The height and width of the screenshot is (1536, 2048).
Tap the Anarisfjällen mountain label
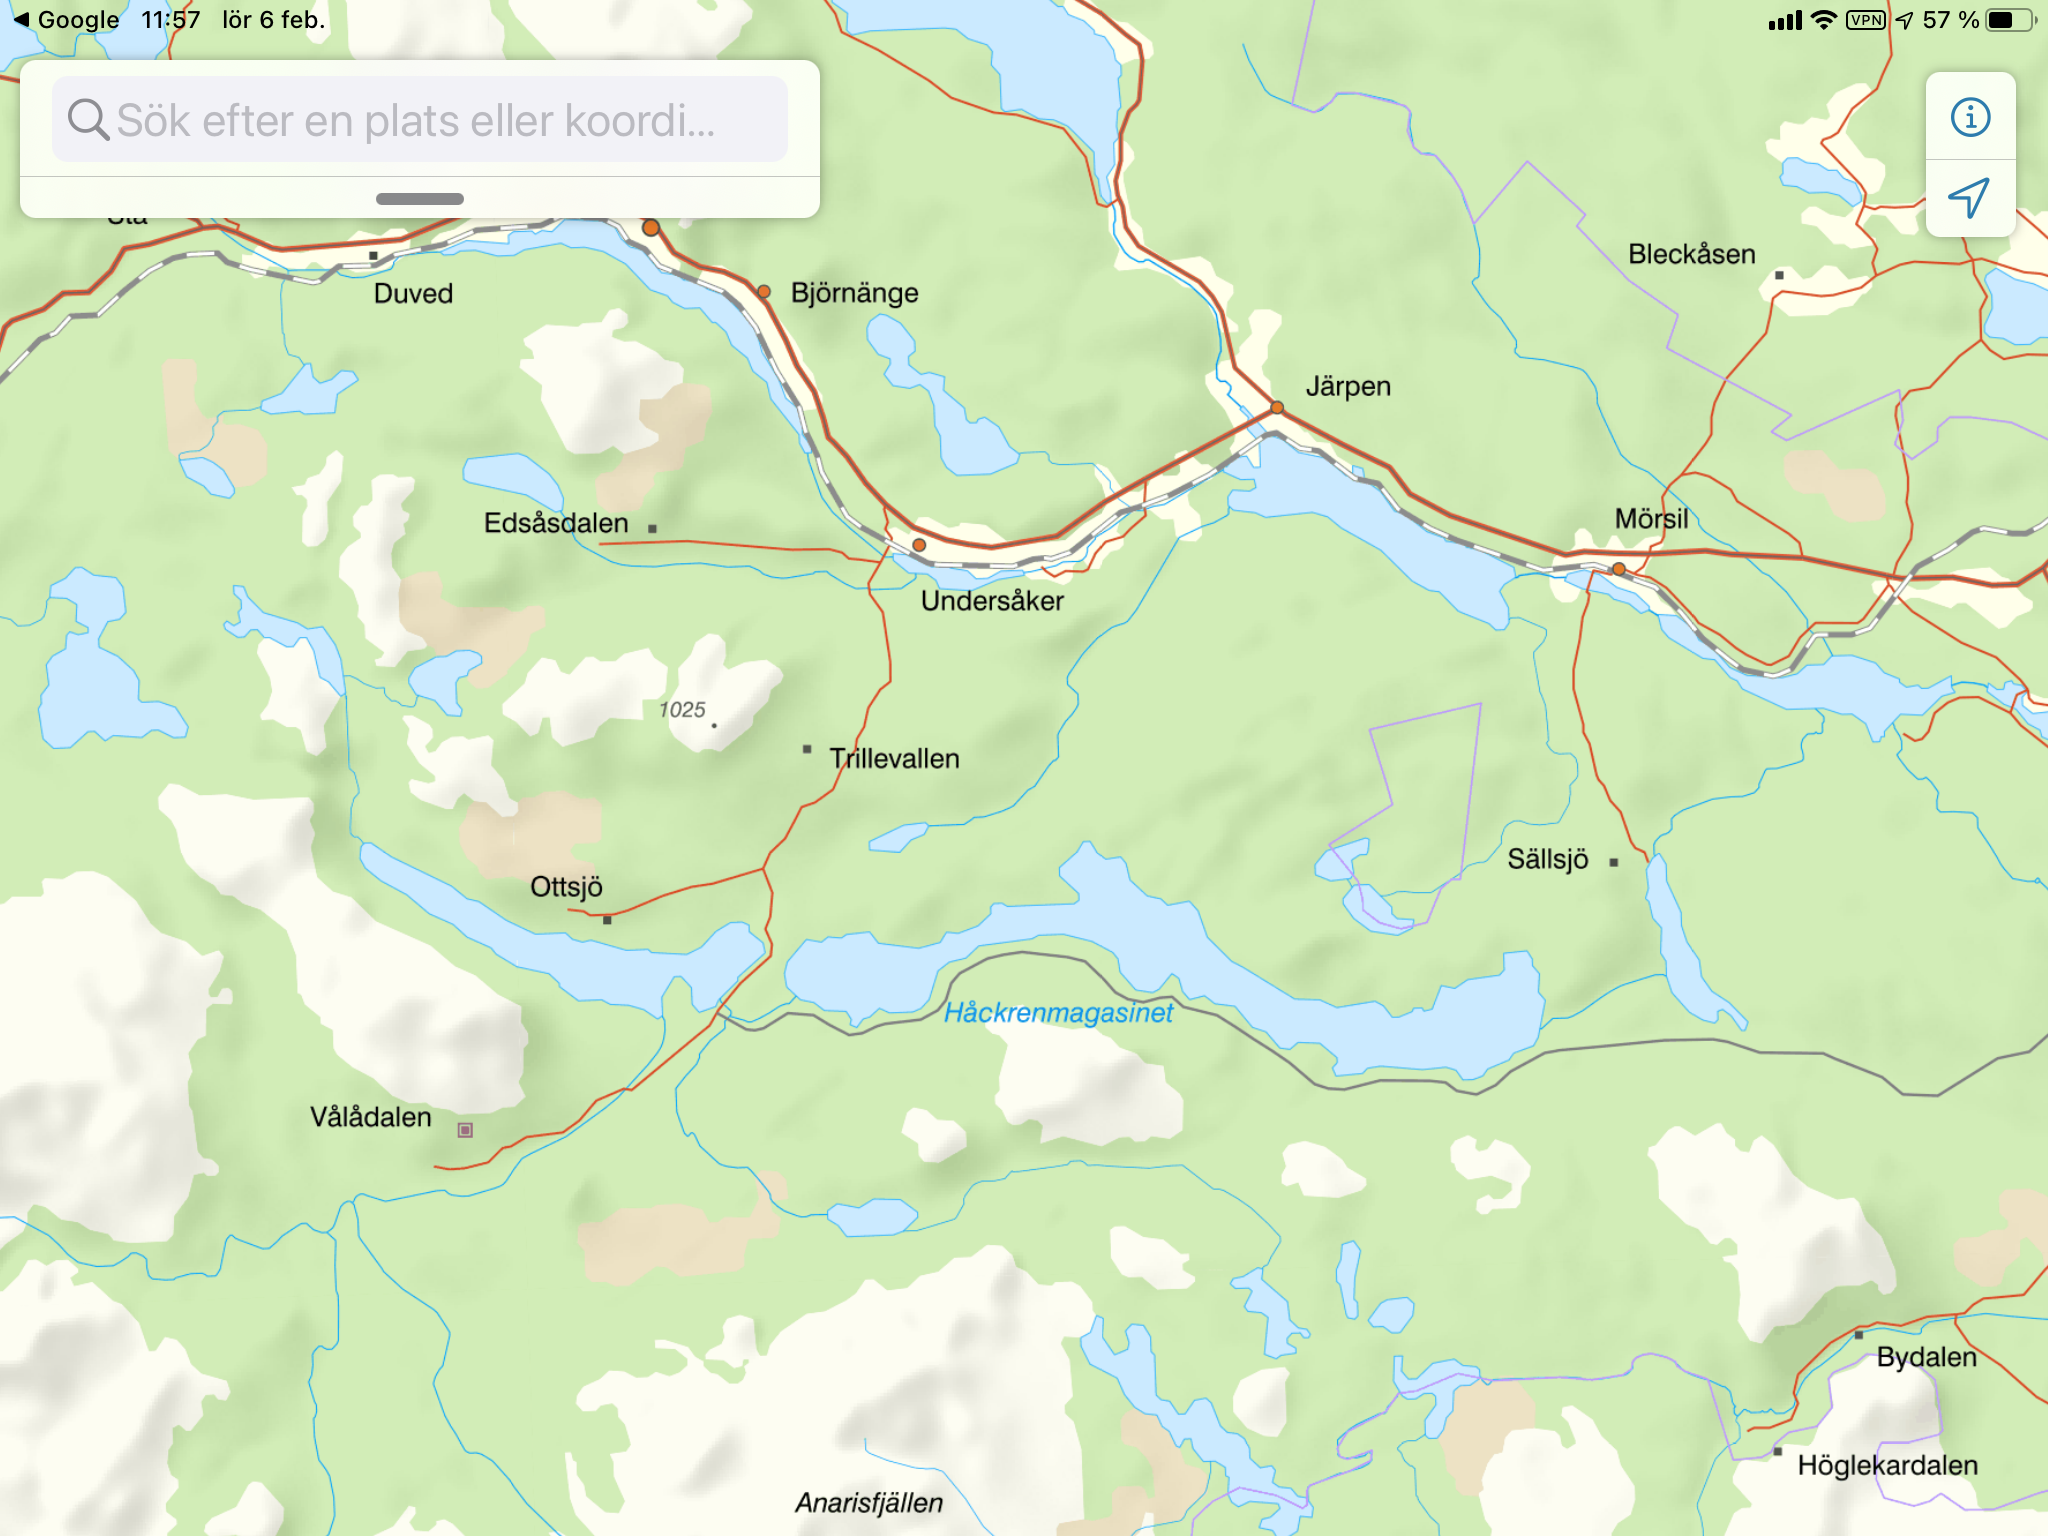(x=869, y=1503)
